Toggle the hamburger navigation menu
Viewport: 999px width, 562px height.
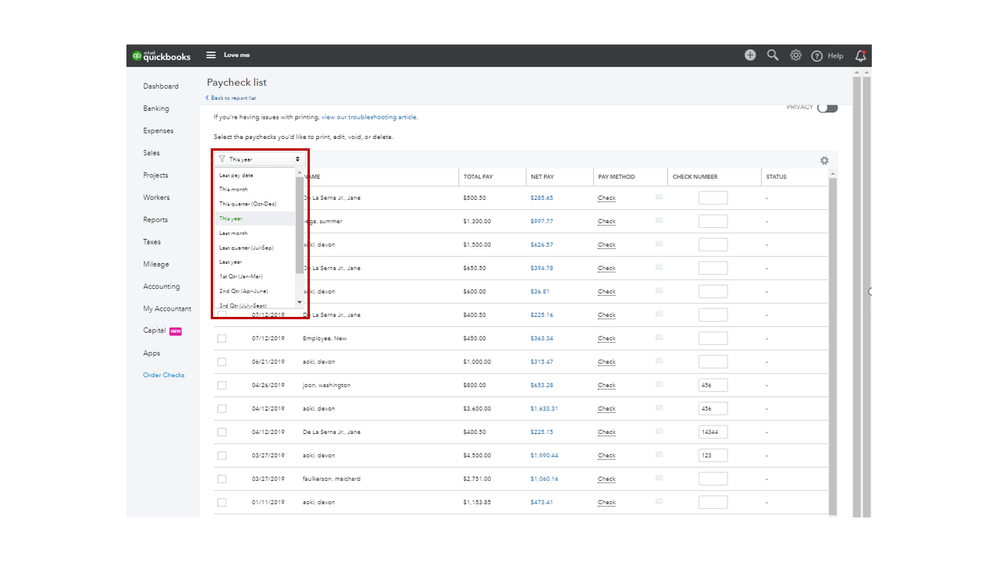pos(211,55)
